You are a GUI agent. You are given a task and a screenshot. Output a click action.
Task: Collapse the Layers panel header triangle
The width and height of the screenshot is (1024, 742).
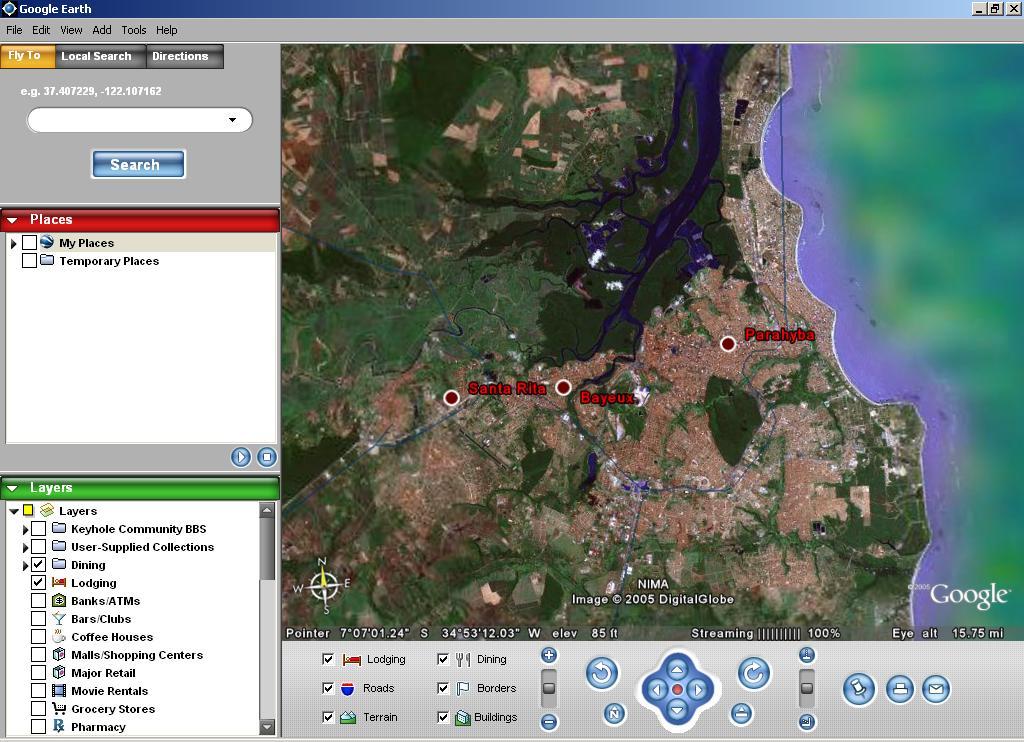pos(12,488)
